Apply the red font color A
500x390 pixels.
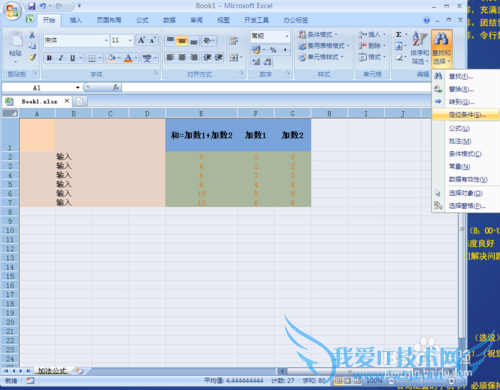coord(128,58)
